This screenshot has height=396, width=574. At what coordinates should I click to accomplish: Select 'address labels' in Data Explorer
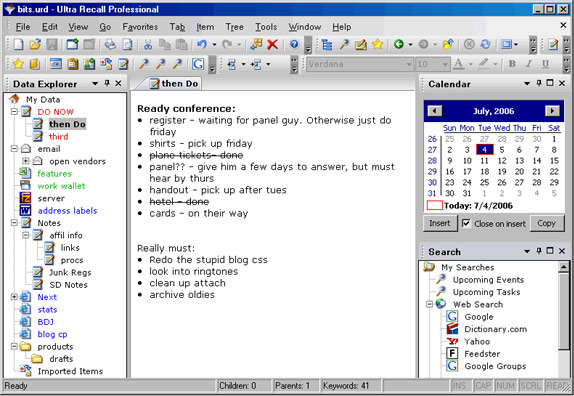click(x=67, y=210)
